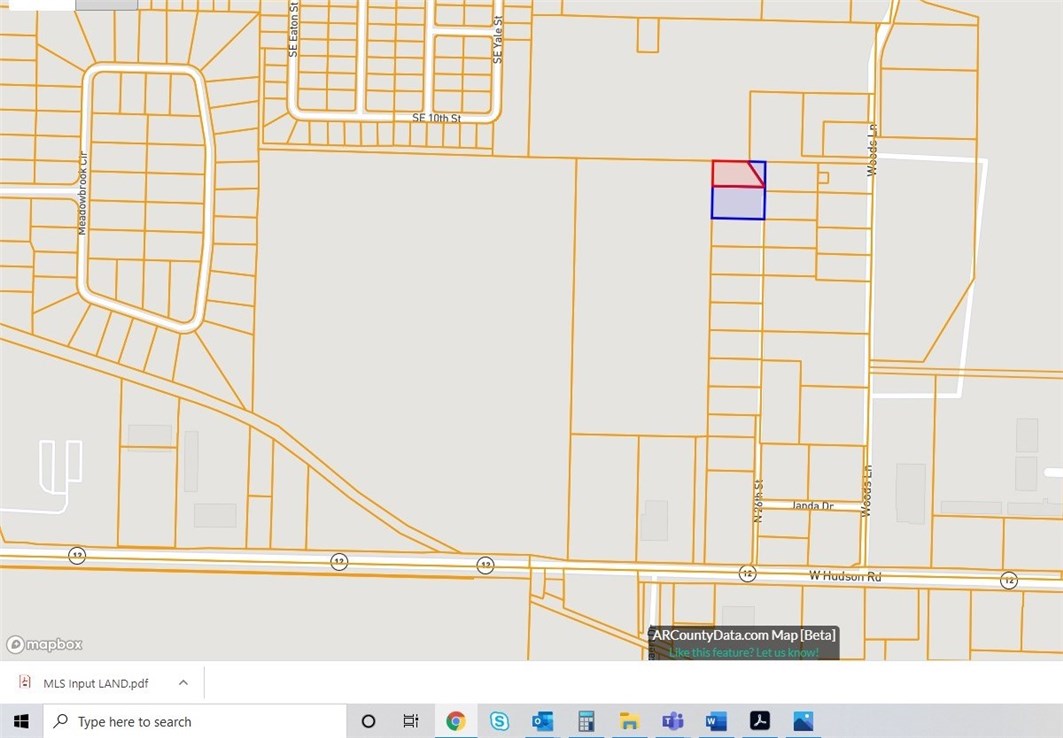Image resolution: width=1063 pixels, height=738 pixels.
Task: Select the blue highlighted parcel
Action: 738,203
